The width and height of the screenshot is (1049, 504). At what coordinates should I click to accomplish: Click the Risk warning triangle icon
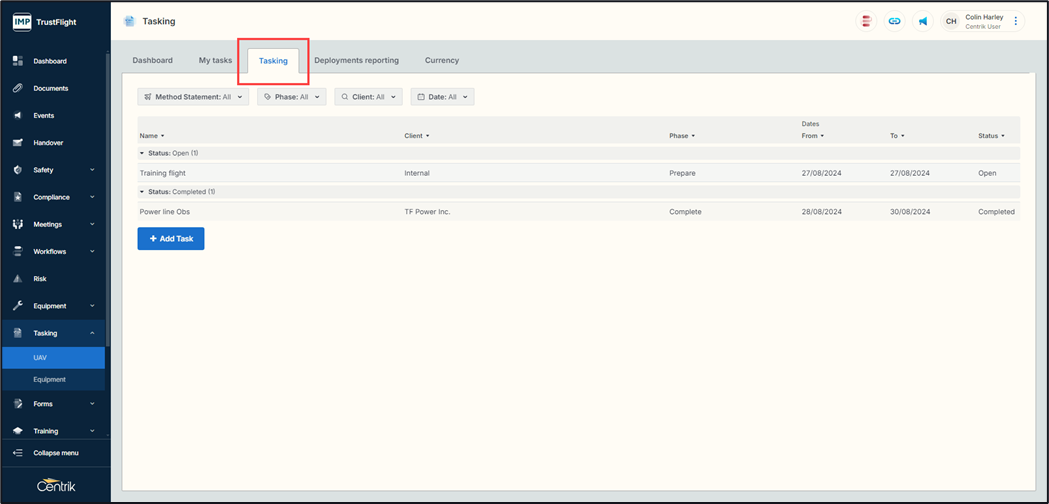18,279
